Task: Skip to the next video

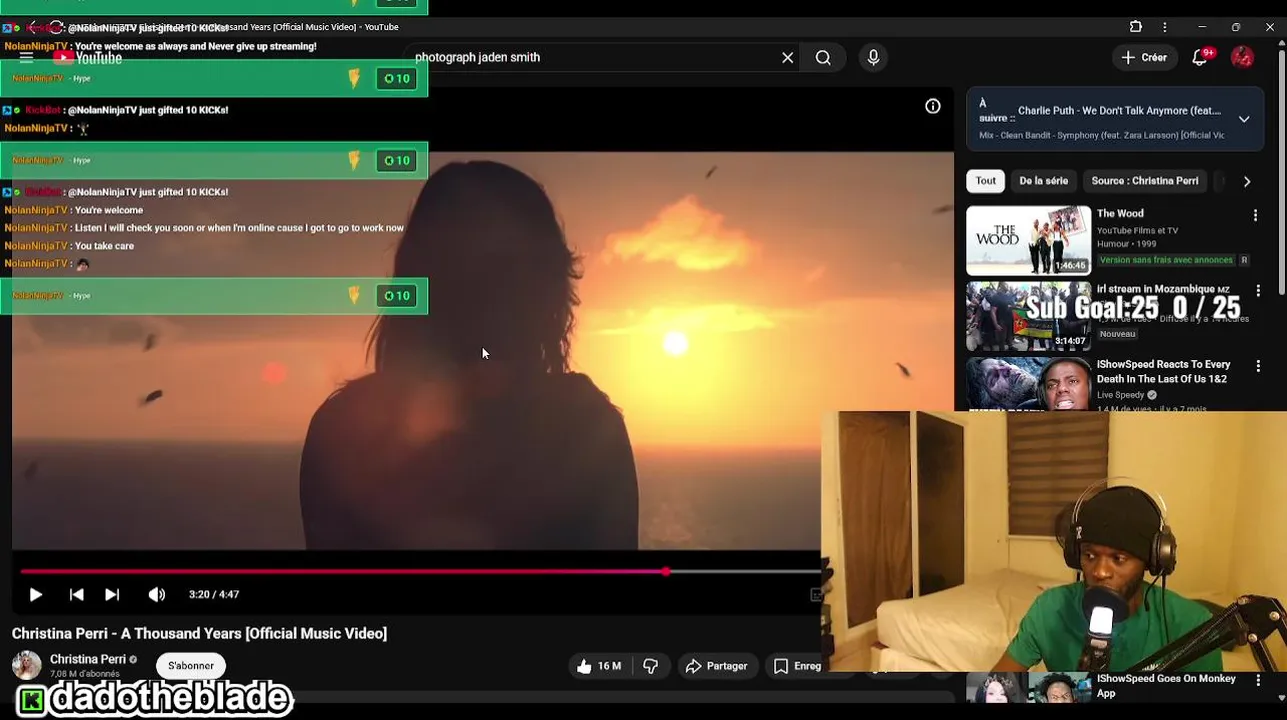Action: [x=112, y=594]
